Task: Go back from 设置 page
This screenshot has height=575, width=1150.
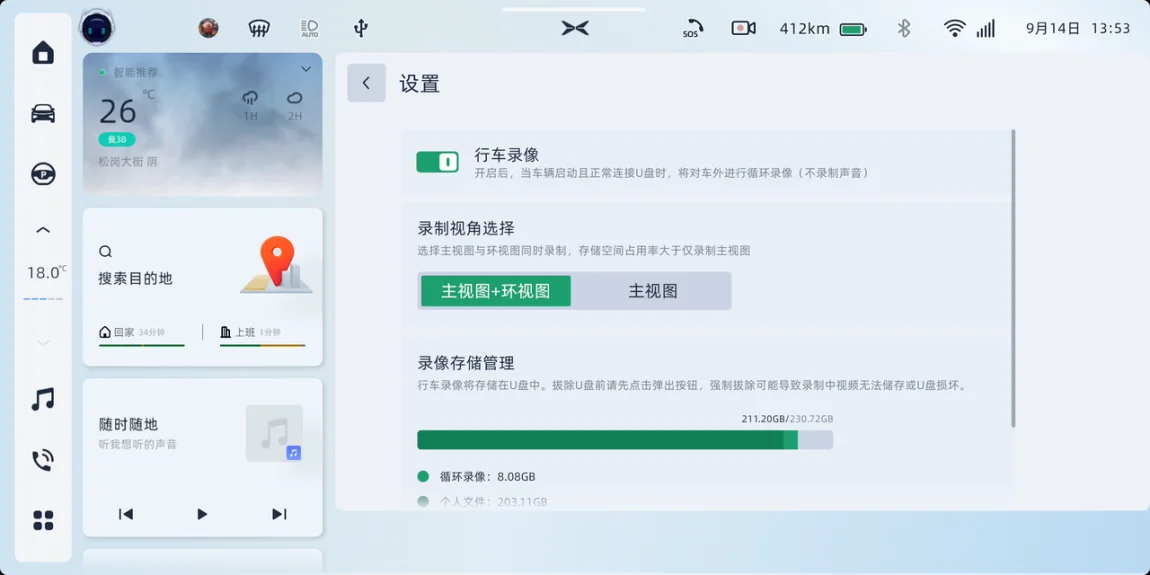Action: pos(366,84)
